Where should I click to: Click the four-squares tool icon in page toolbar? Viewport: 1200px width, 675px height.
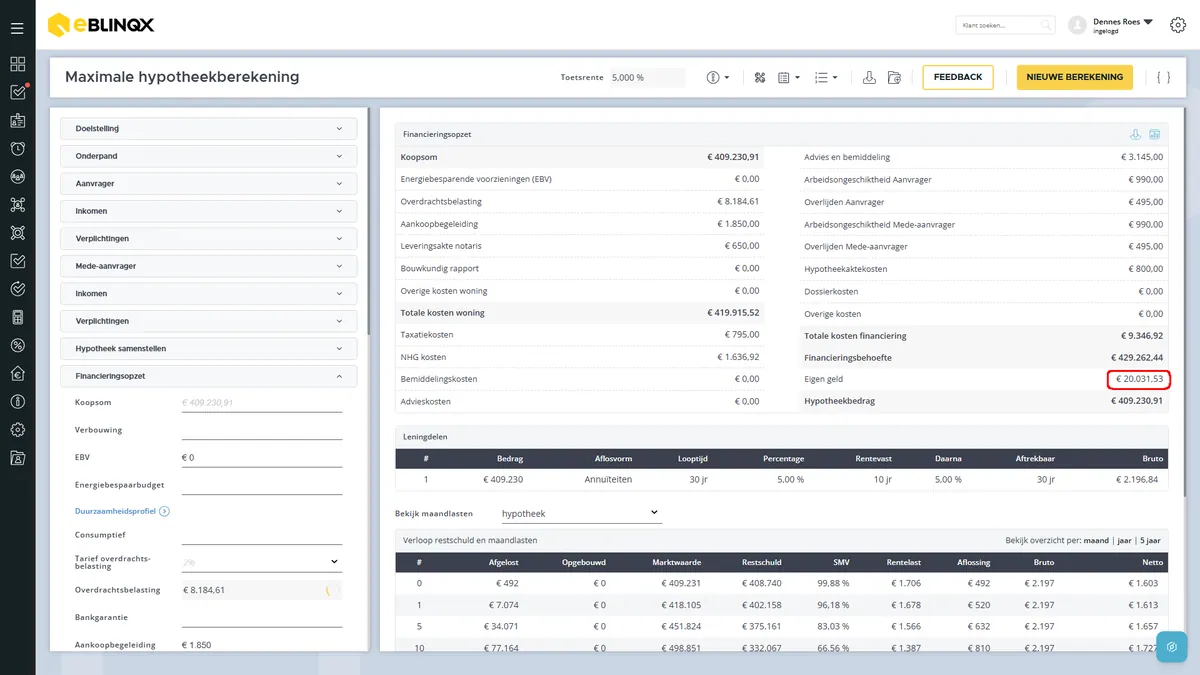click(760, 77)
